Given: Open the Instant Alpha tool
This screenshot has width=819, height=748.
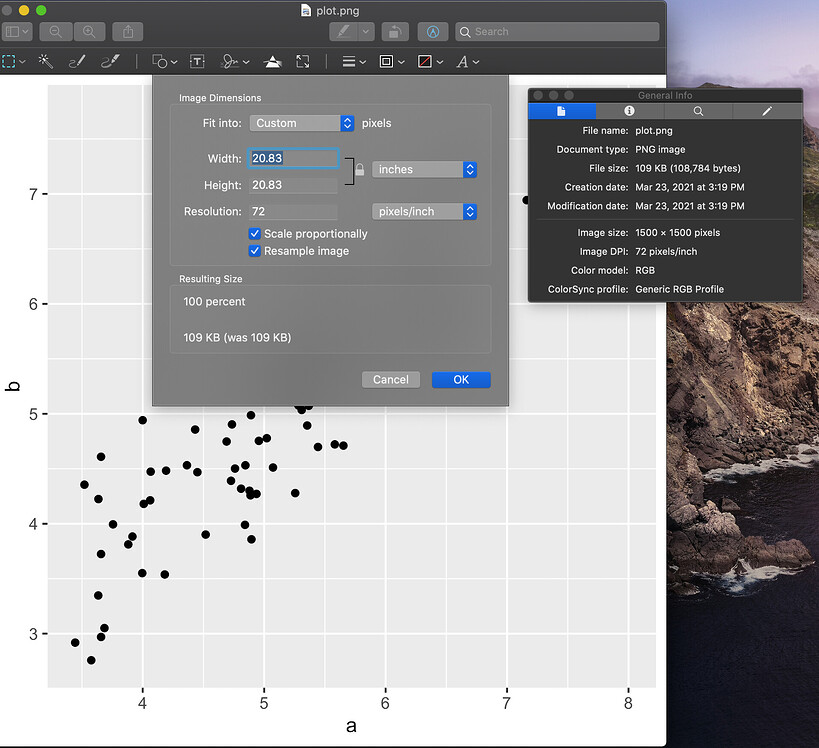Looking at the screenshot, I should pyautogui.click(x=45, y=61).
